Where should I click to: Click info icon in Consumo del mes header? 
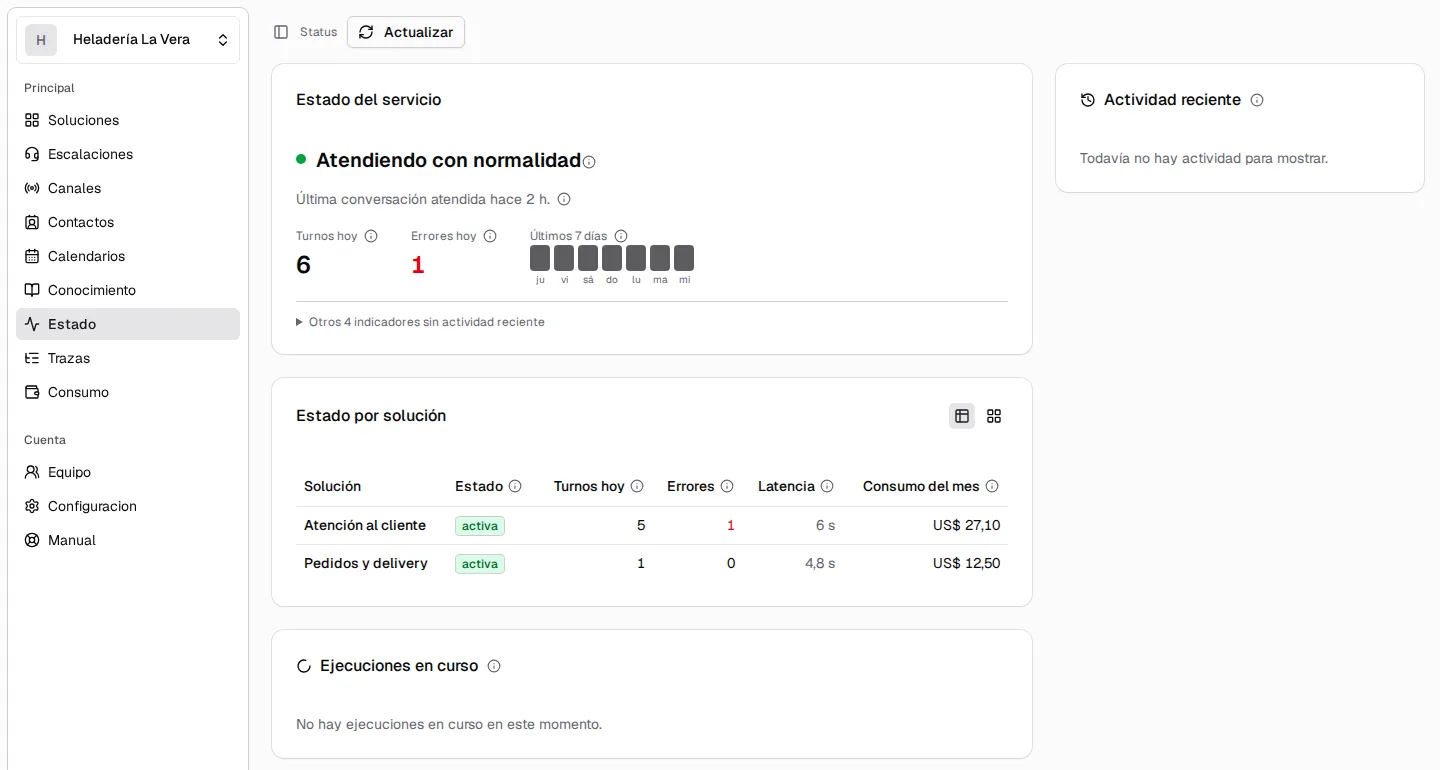pyautogui.click(x=992, y=486)
